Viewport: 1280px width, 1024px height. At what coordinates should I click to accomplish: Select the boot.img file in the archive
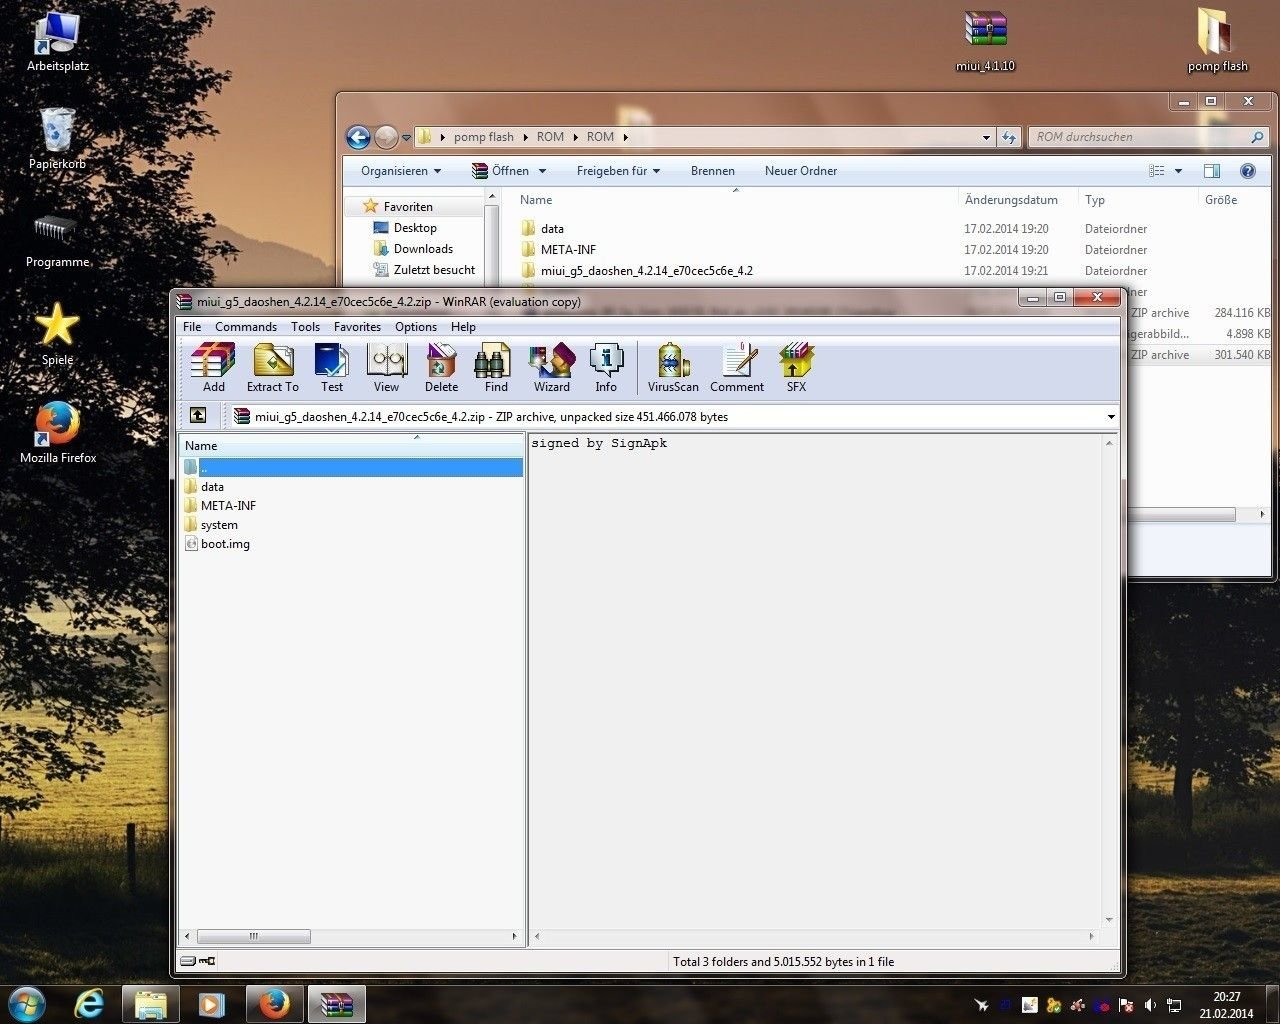(217, 544)
